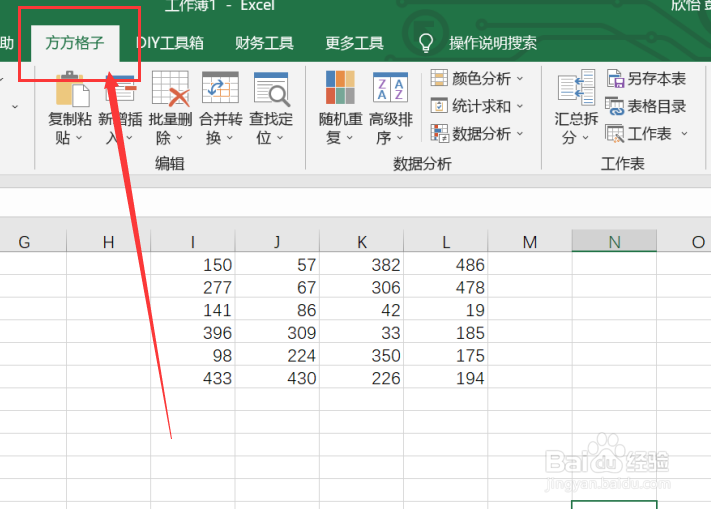This screenshot has height=509, width=711.
Task: Open the 颜色分析 dropdown chevron
Action: (520, 78)
